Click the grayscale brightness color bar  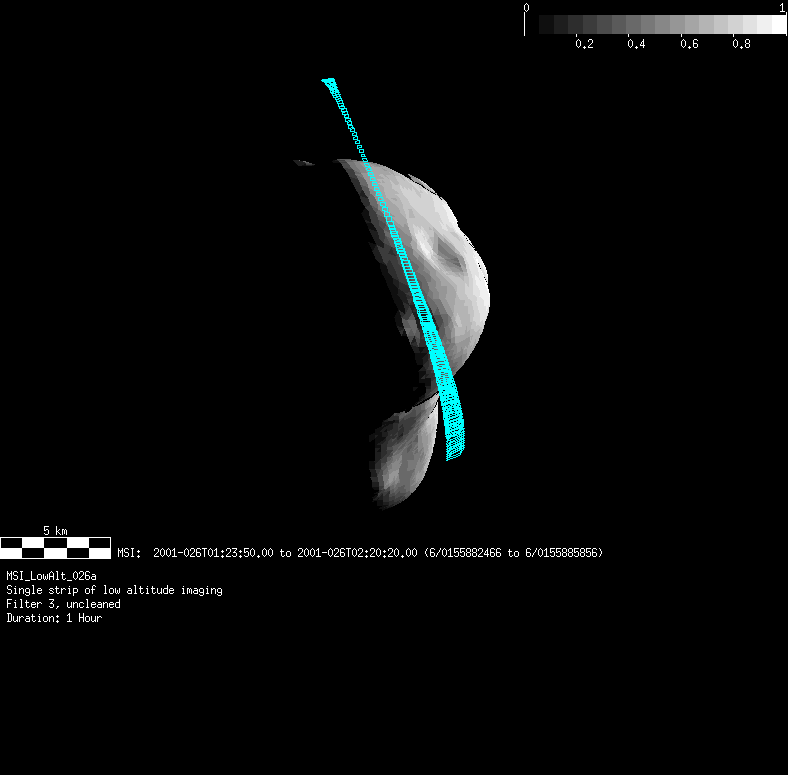[655, 24]
